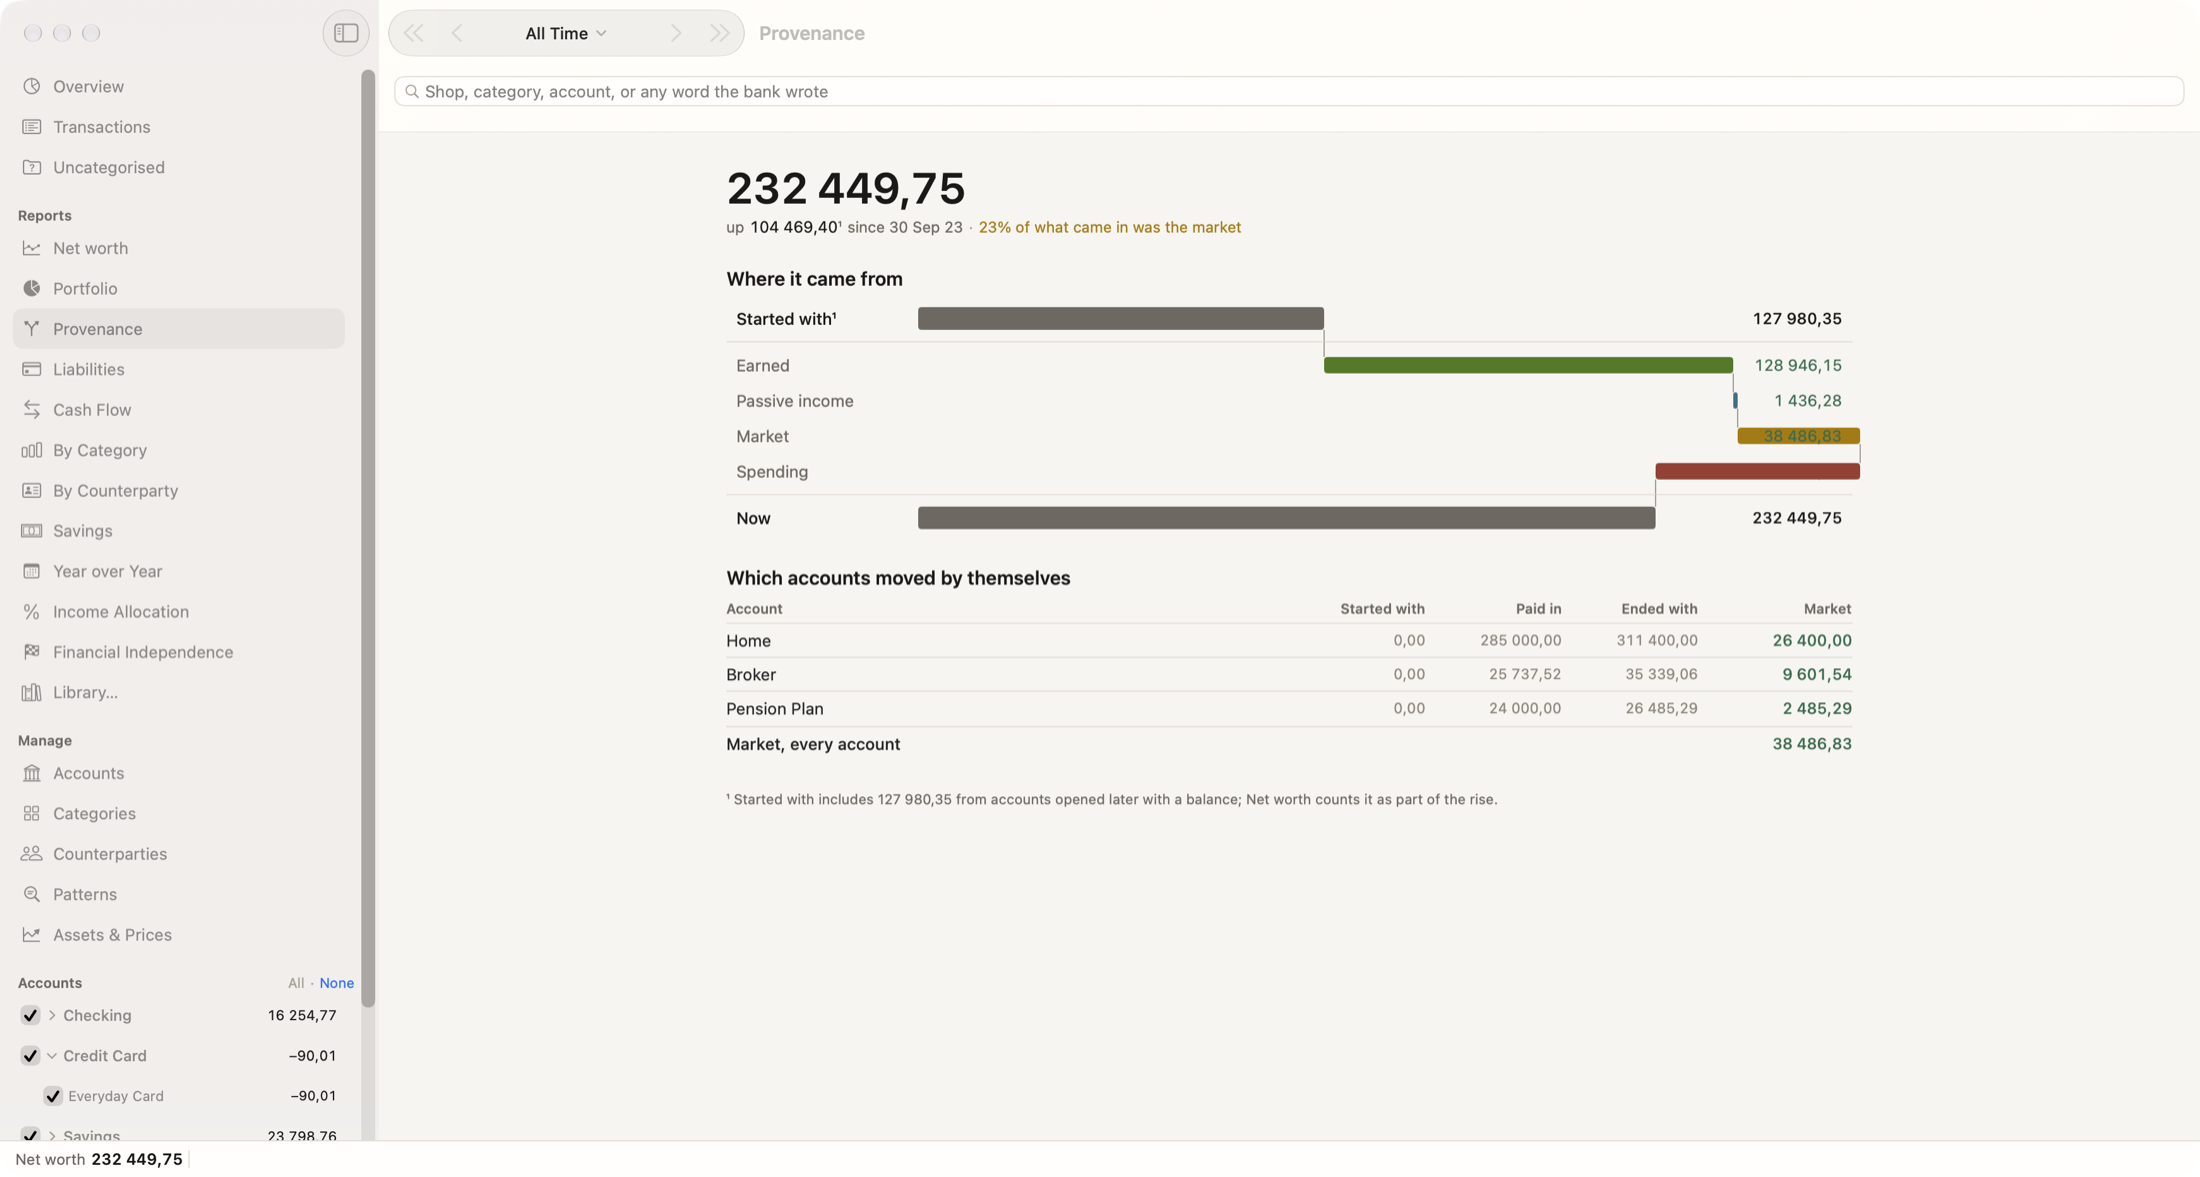Click the Pension Plan row name
Viewport: 2200px width, 1177px height.
pos(774,709)
